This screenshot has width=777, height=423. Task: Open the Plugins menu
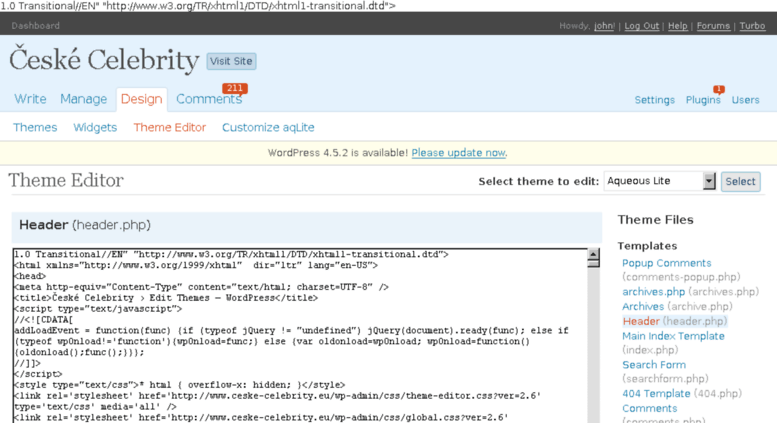click(703, 100)
